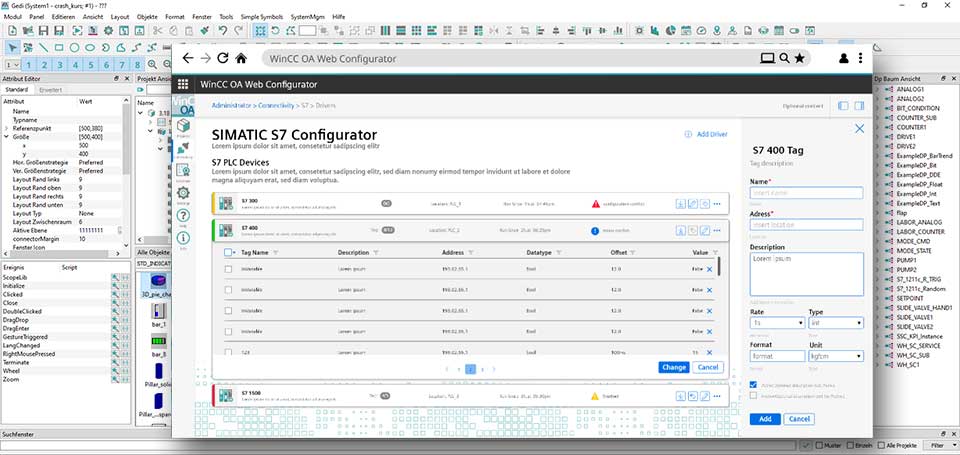Screen dimensions: 960x455
Task: Uncheck the checked option above Add button
Action: [753, 384]
